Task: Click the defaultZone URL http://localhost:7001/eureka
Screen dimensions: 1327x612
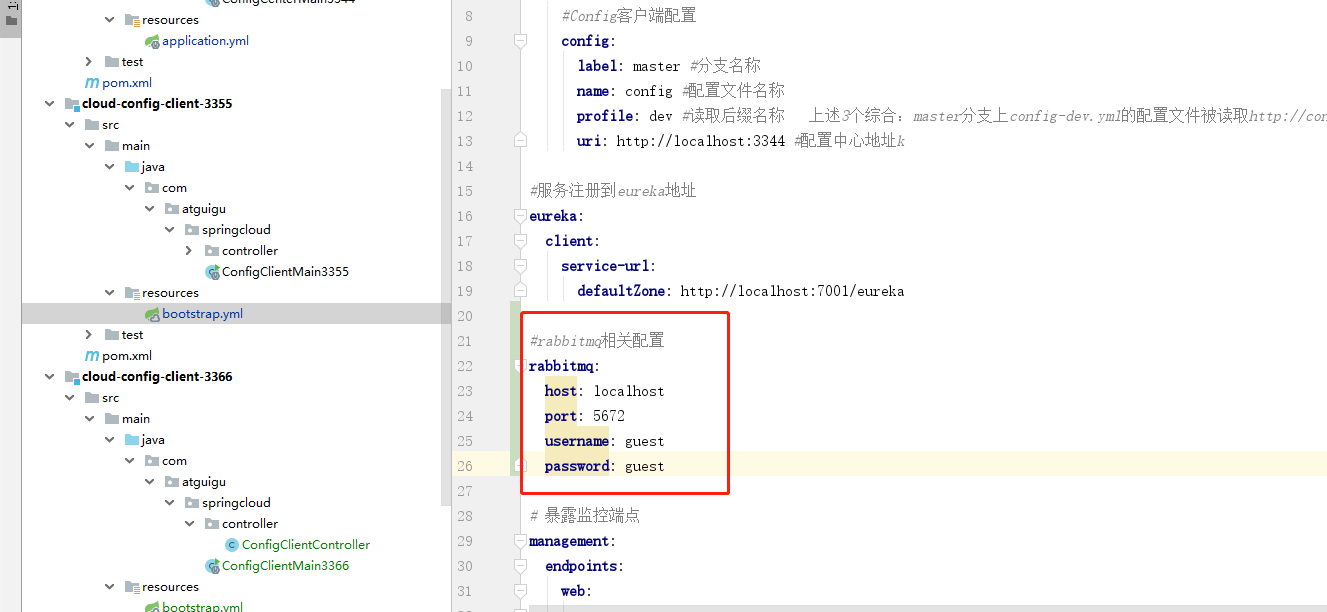Action: pyautogui.click(x=792, y=291)
